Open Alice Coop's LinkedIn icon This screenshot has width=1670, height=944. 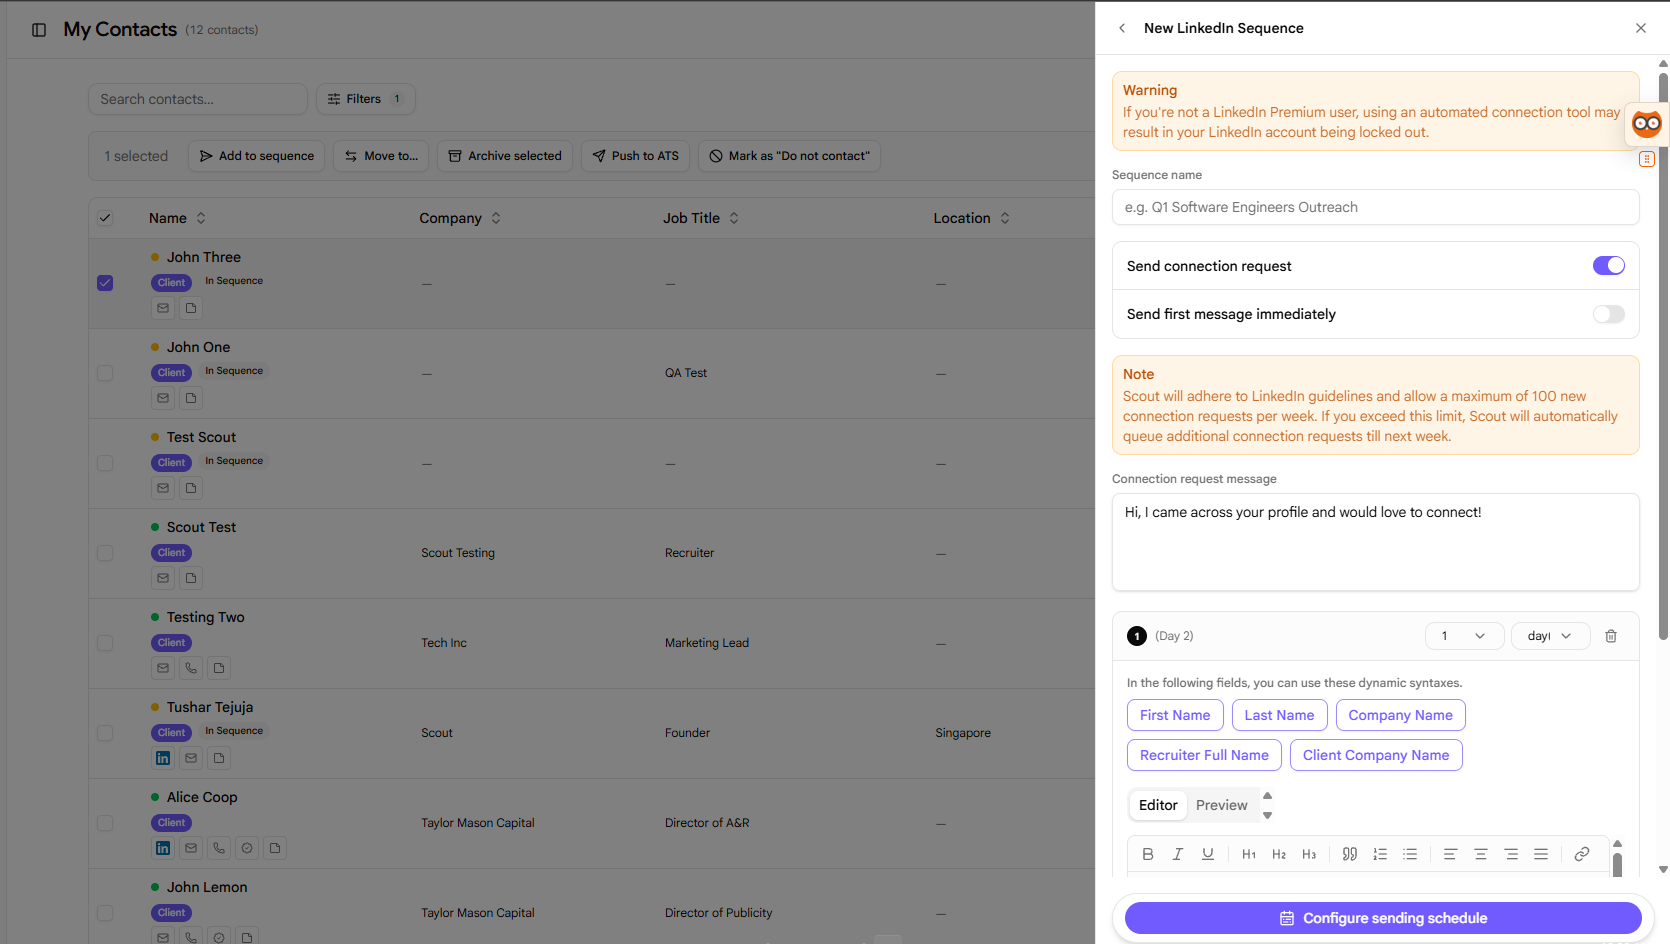(x=163, y=848)
